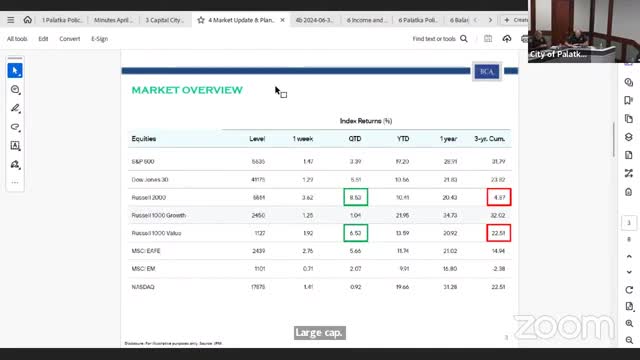The width and height of the screenshot is (640, 360).
Task: Open the E-Sign menu
Action: pyautogui.click(x=100, y=39)
